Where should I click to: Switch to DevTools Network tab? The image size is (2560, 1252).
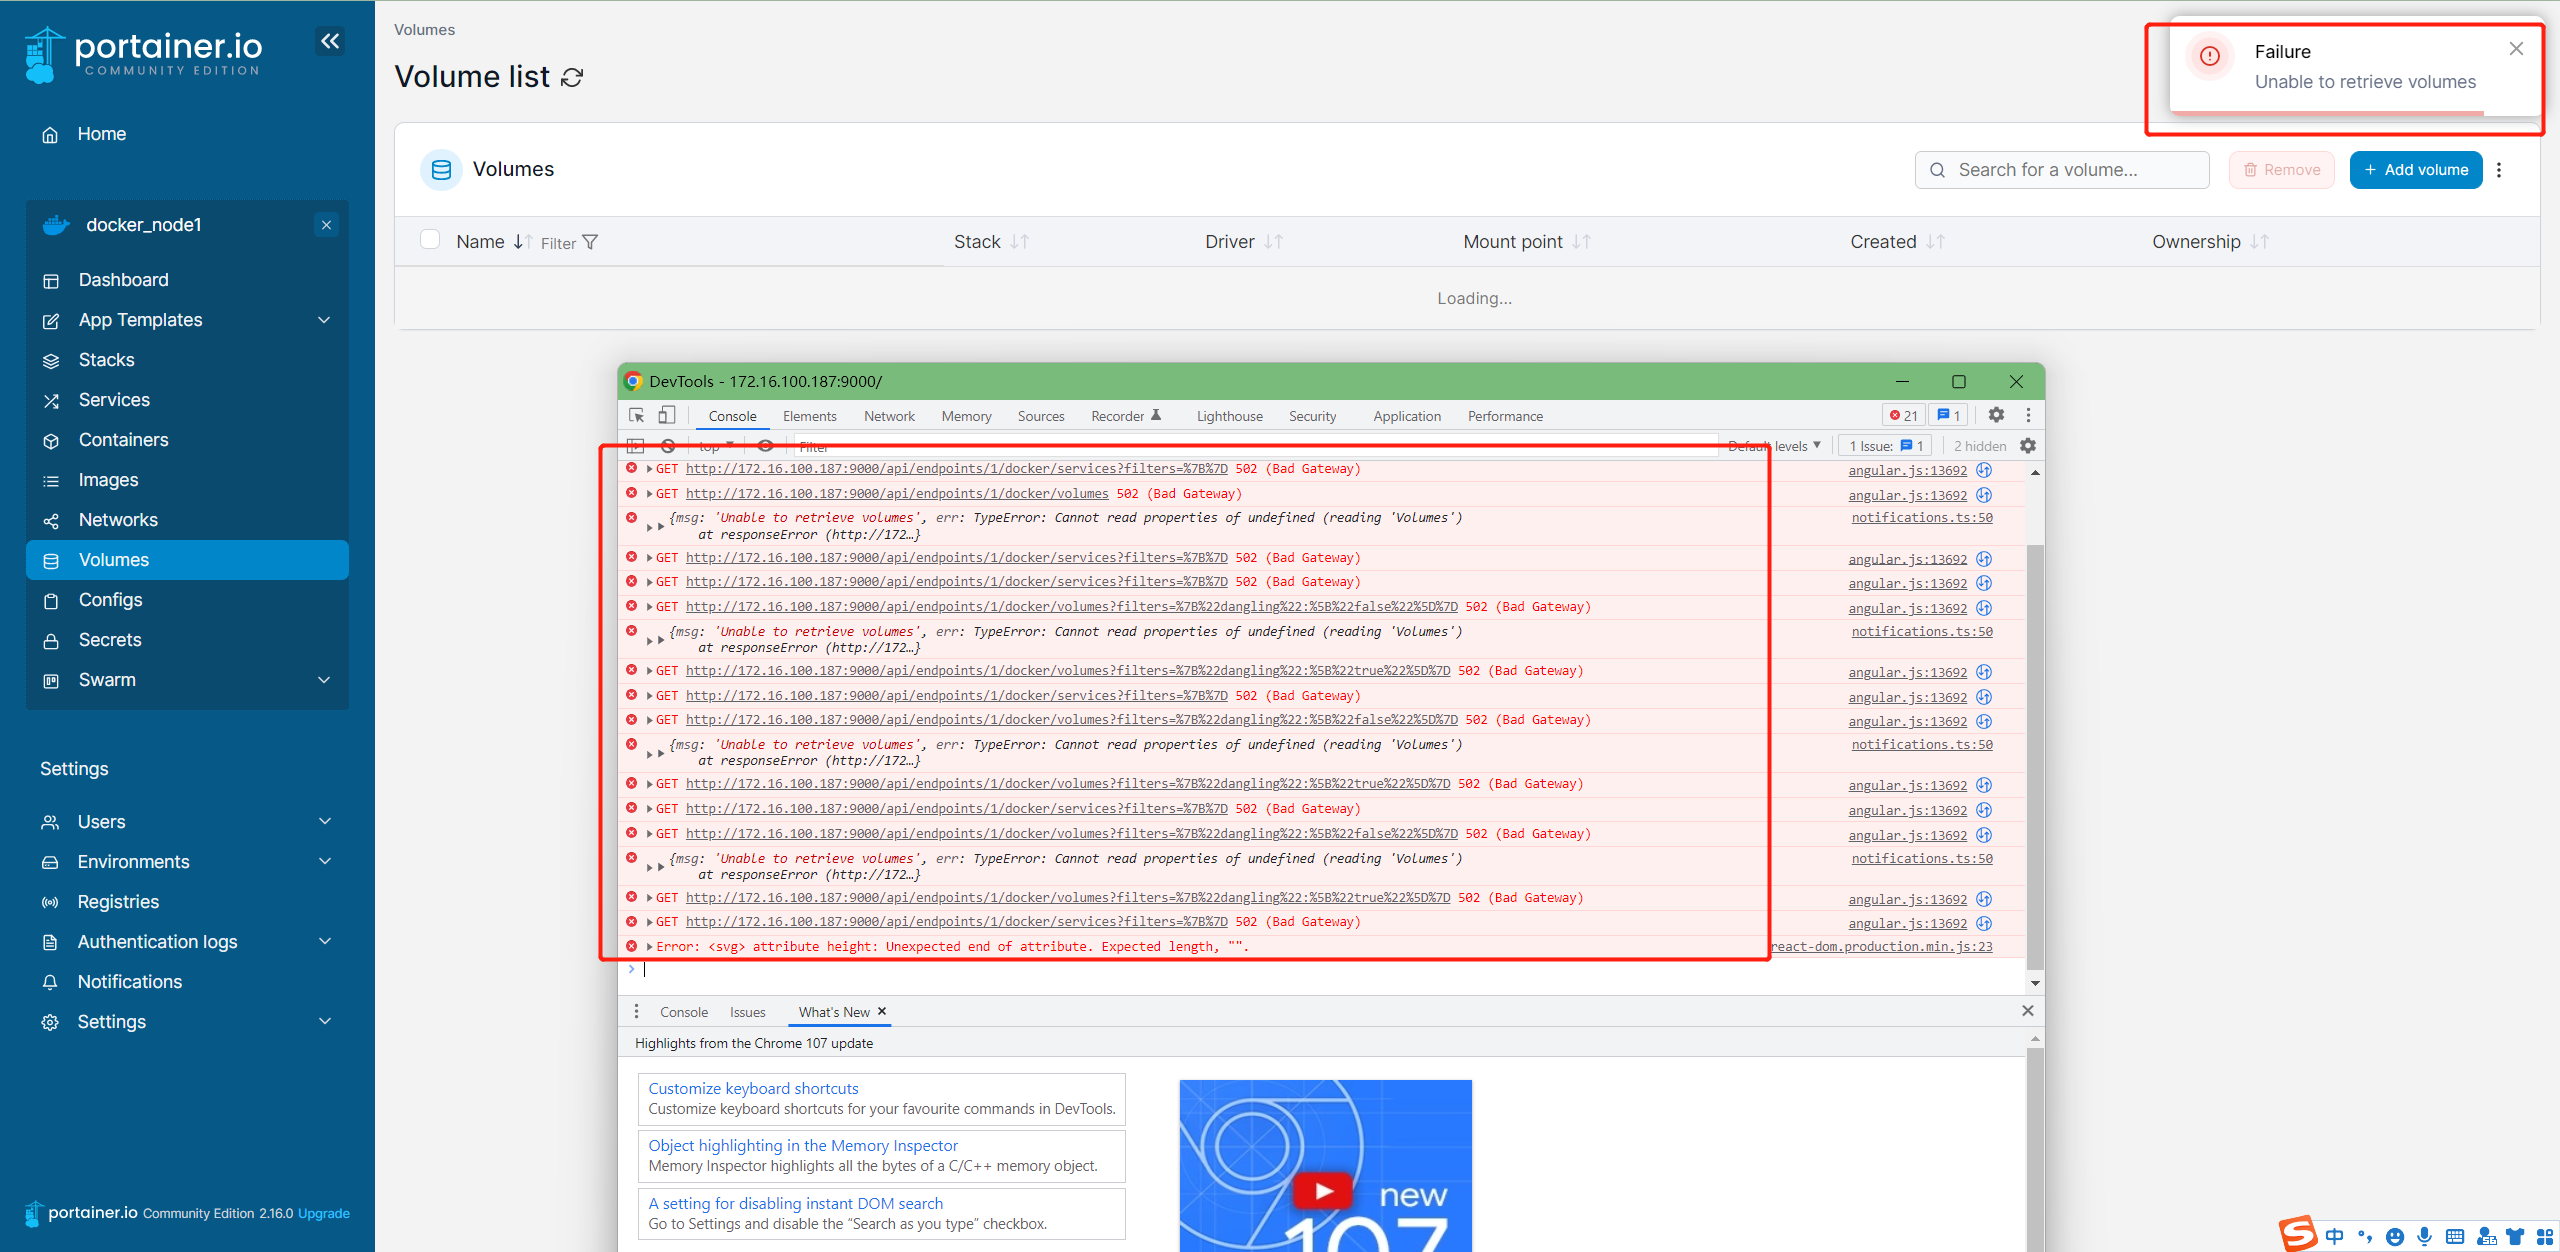pyautogui.click(x=889, y=416)
